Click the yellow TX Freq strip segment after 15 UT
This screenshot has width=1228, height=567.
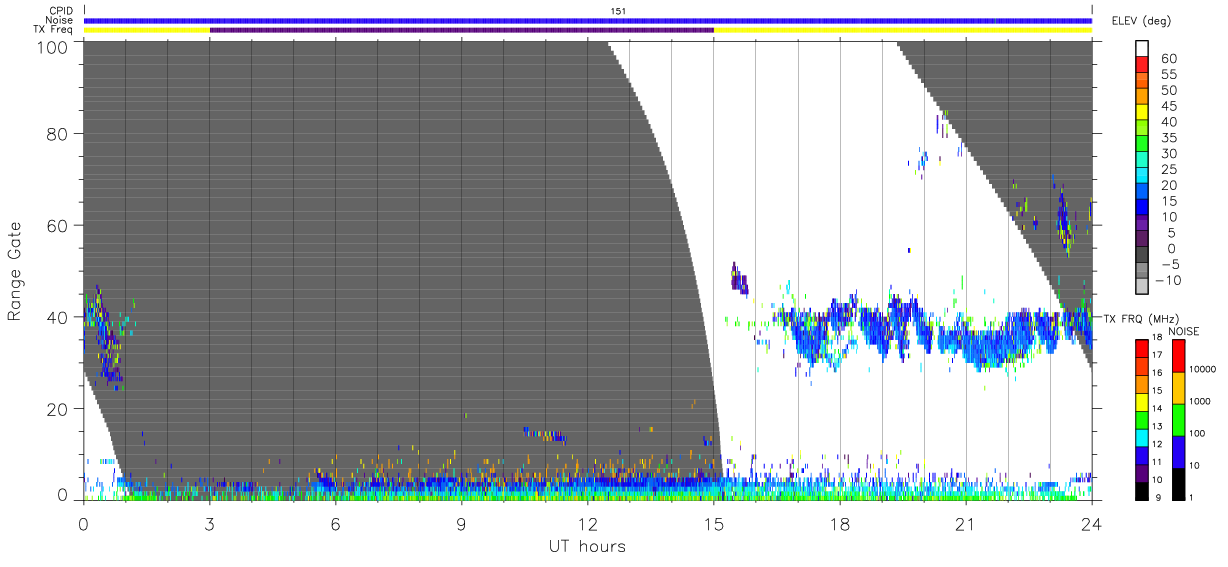coord(903,30)
